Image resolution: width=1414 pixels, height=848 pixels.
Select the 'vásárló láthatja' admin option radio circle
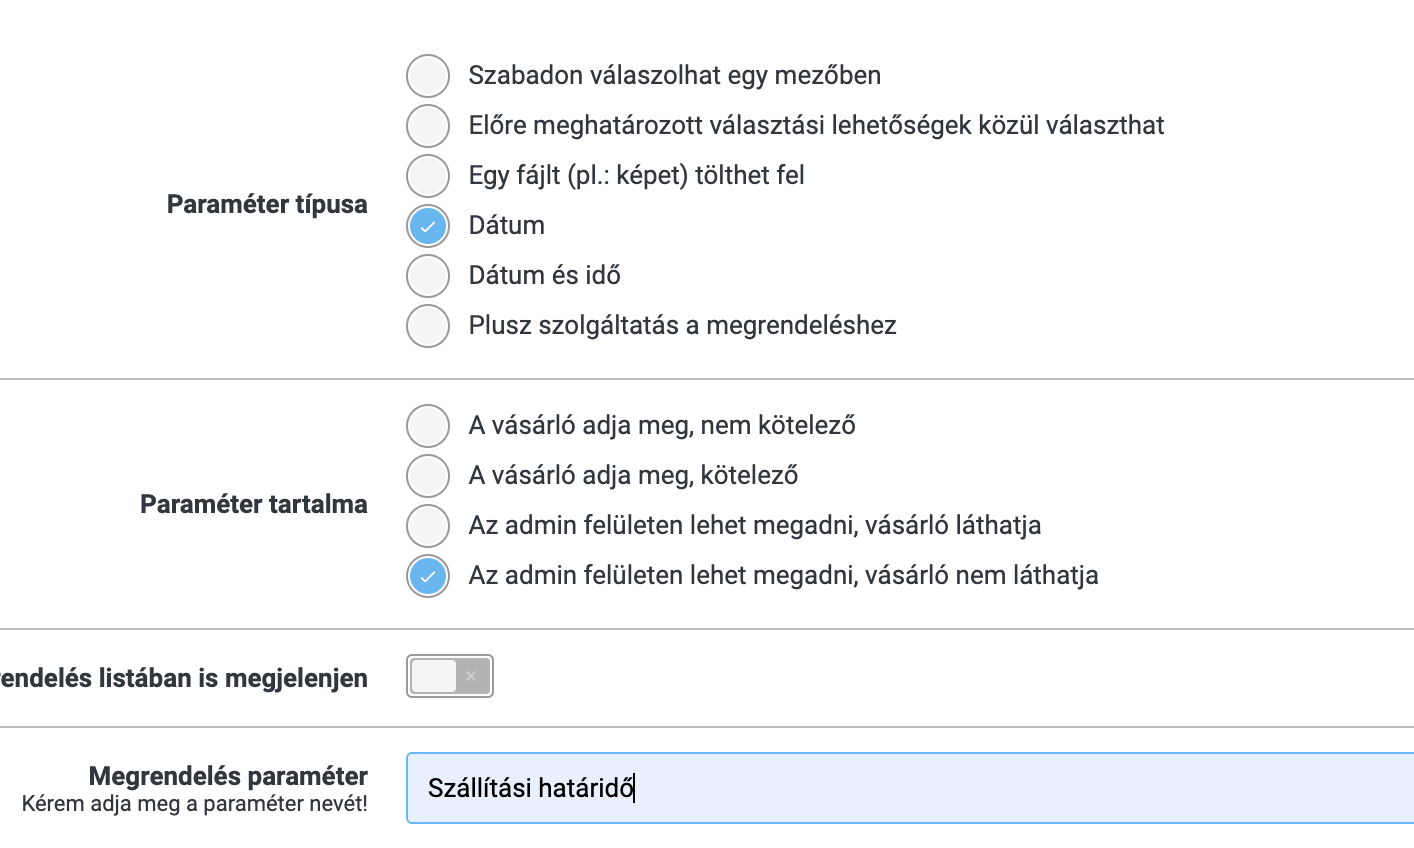pos(428,526)
